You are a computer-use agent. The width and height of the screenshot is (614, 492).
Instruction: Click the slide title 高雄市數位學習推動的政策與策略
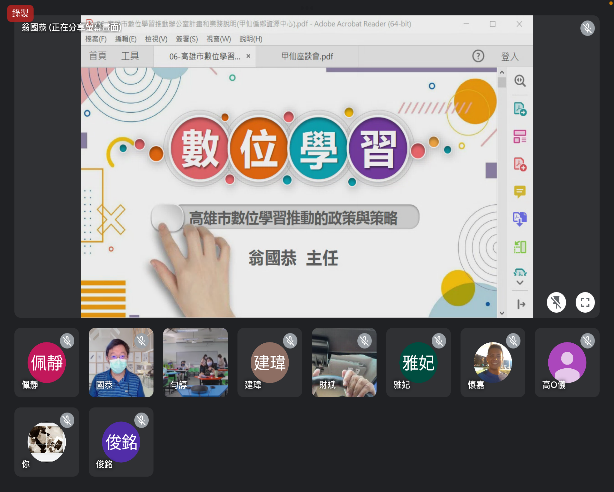293,218
